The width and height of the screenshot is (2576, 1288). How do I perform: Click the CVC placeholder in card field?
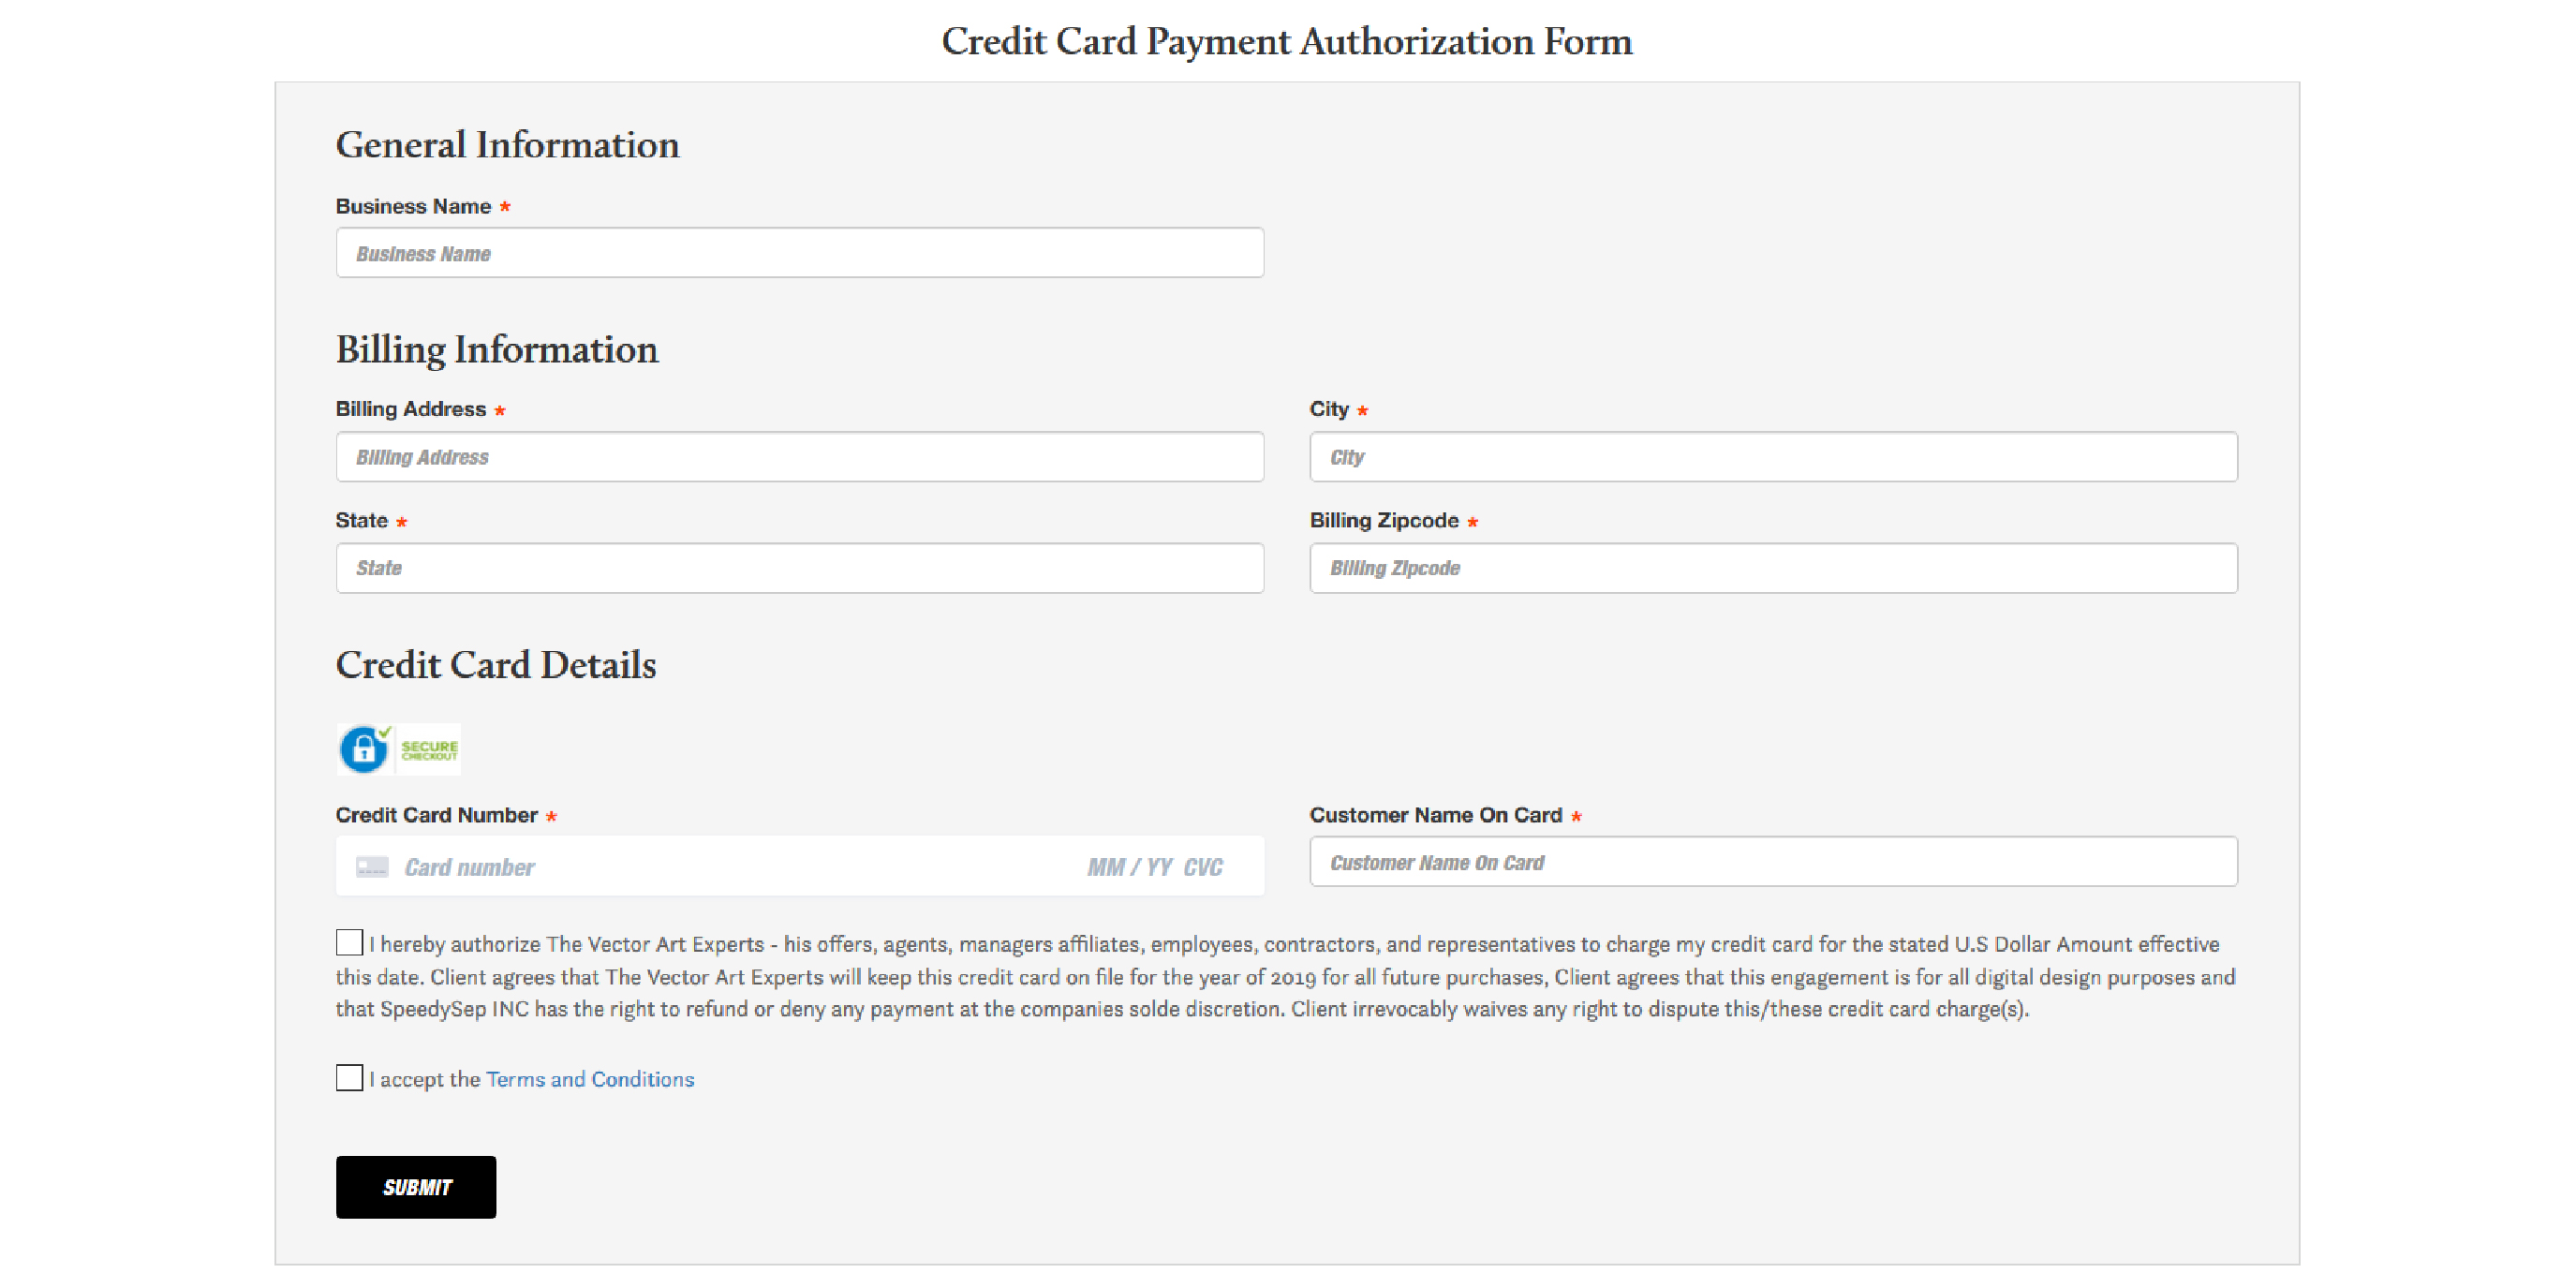click(x=1203, y=867)
